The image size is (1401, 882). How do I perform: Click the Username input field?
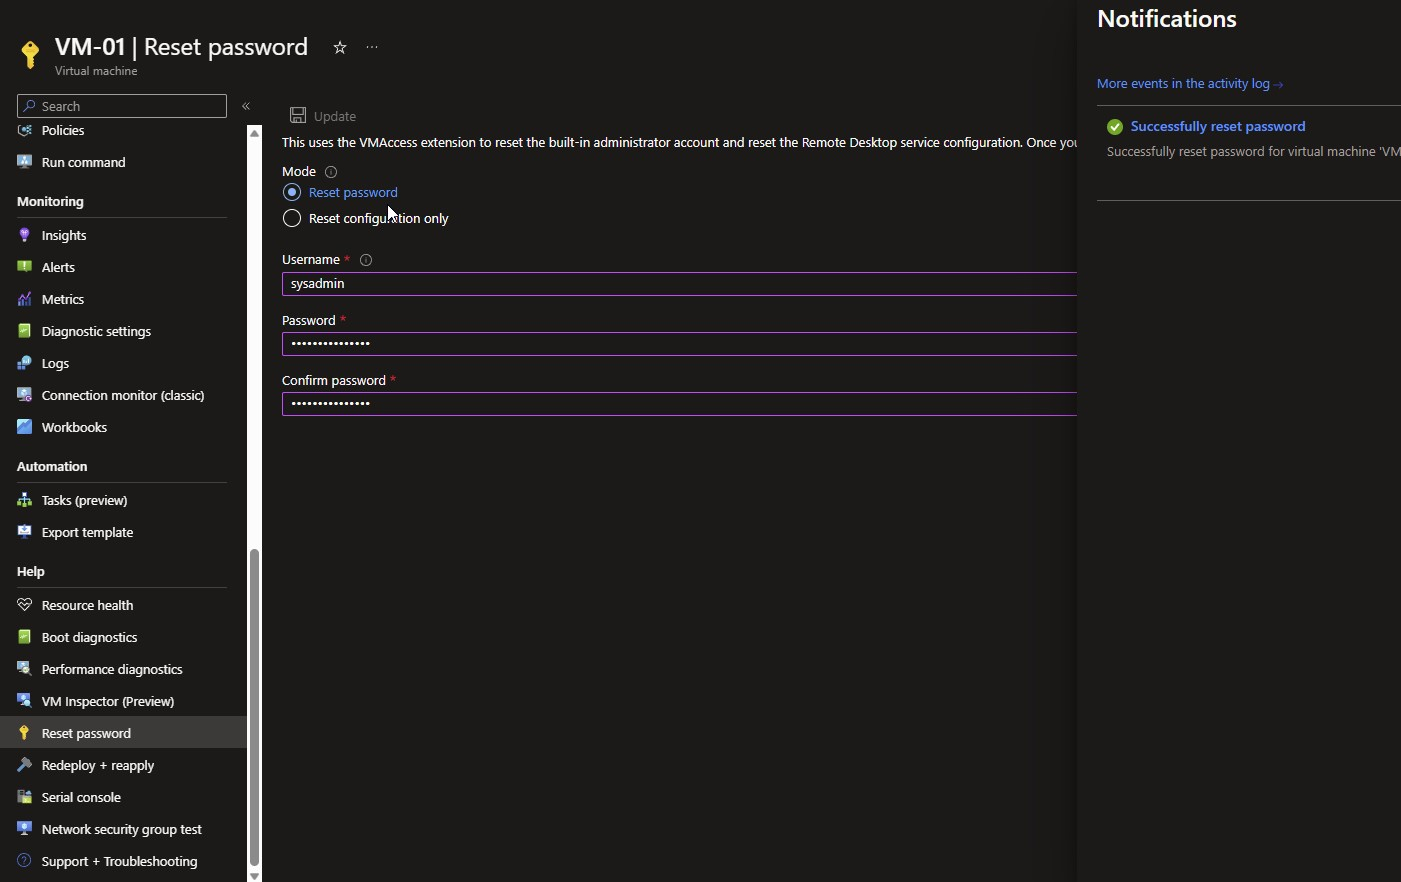tap(678, 284)
